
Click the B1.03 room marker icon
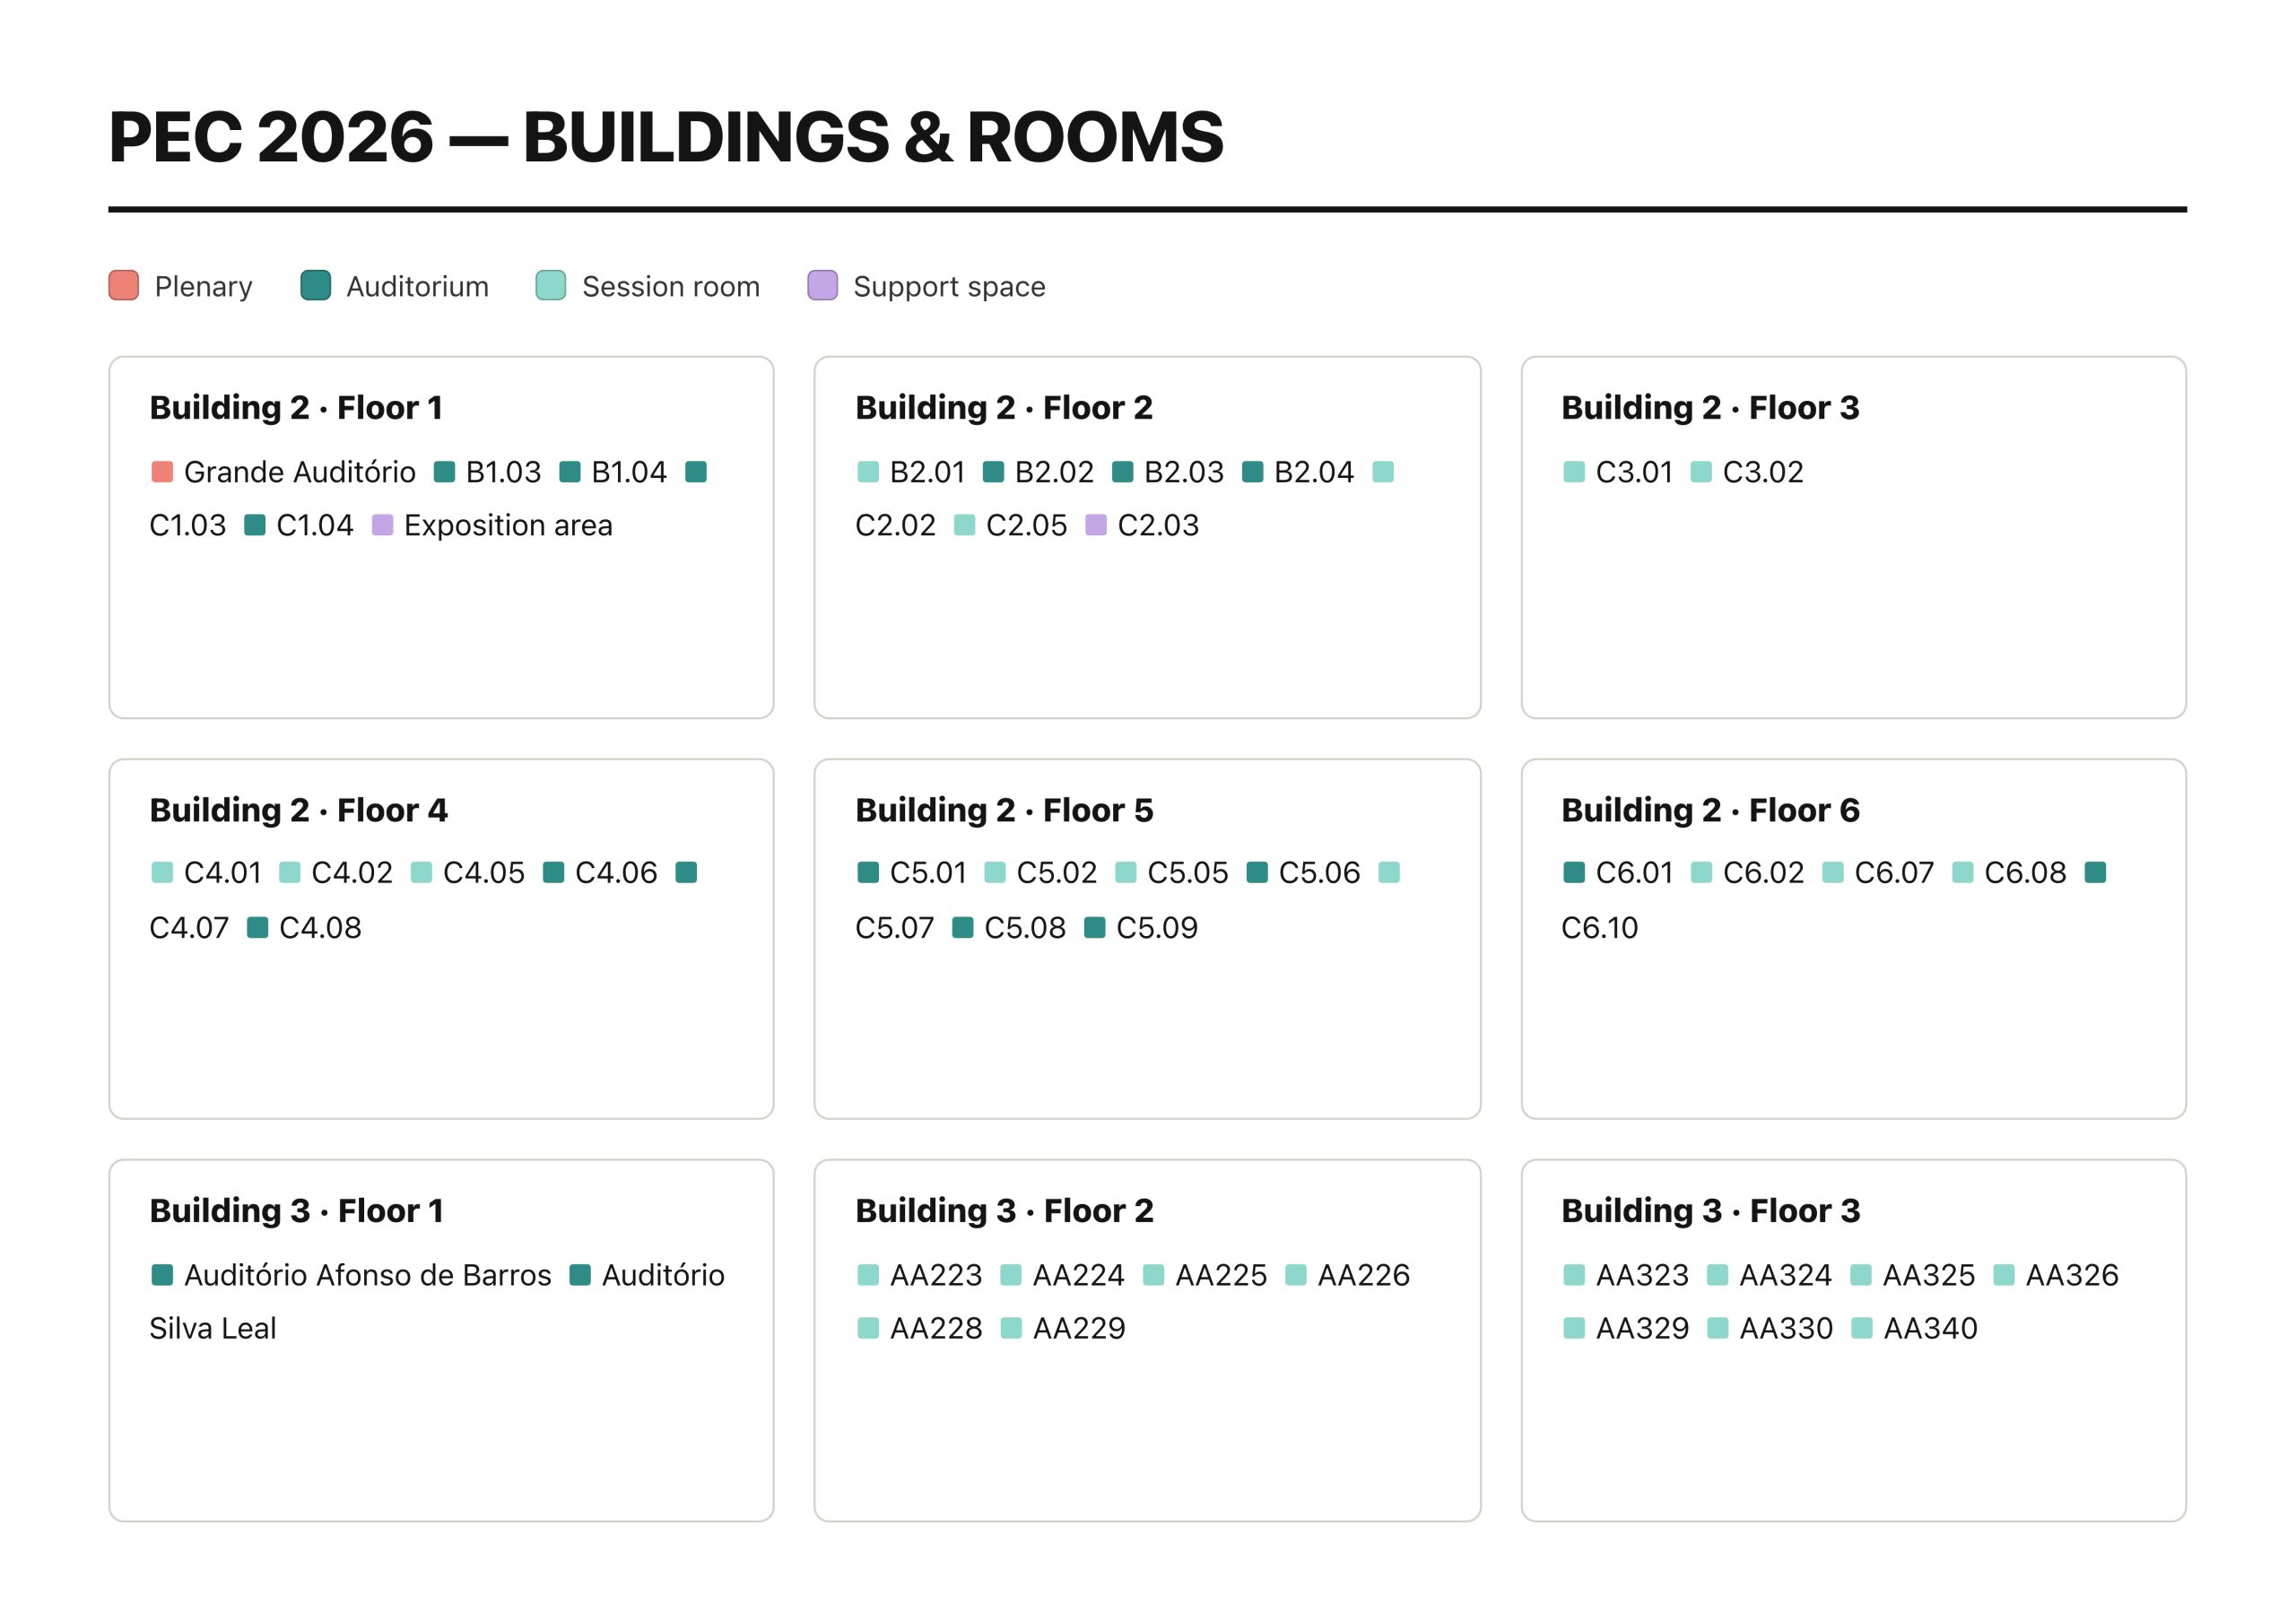pos(444,472)
